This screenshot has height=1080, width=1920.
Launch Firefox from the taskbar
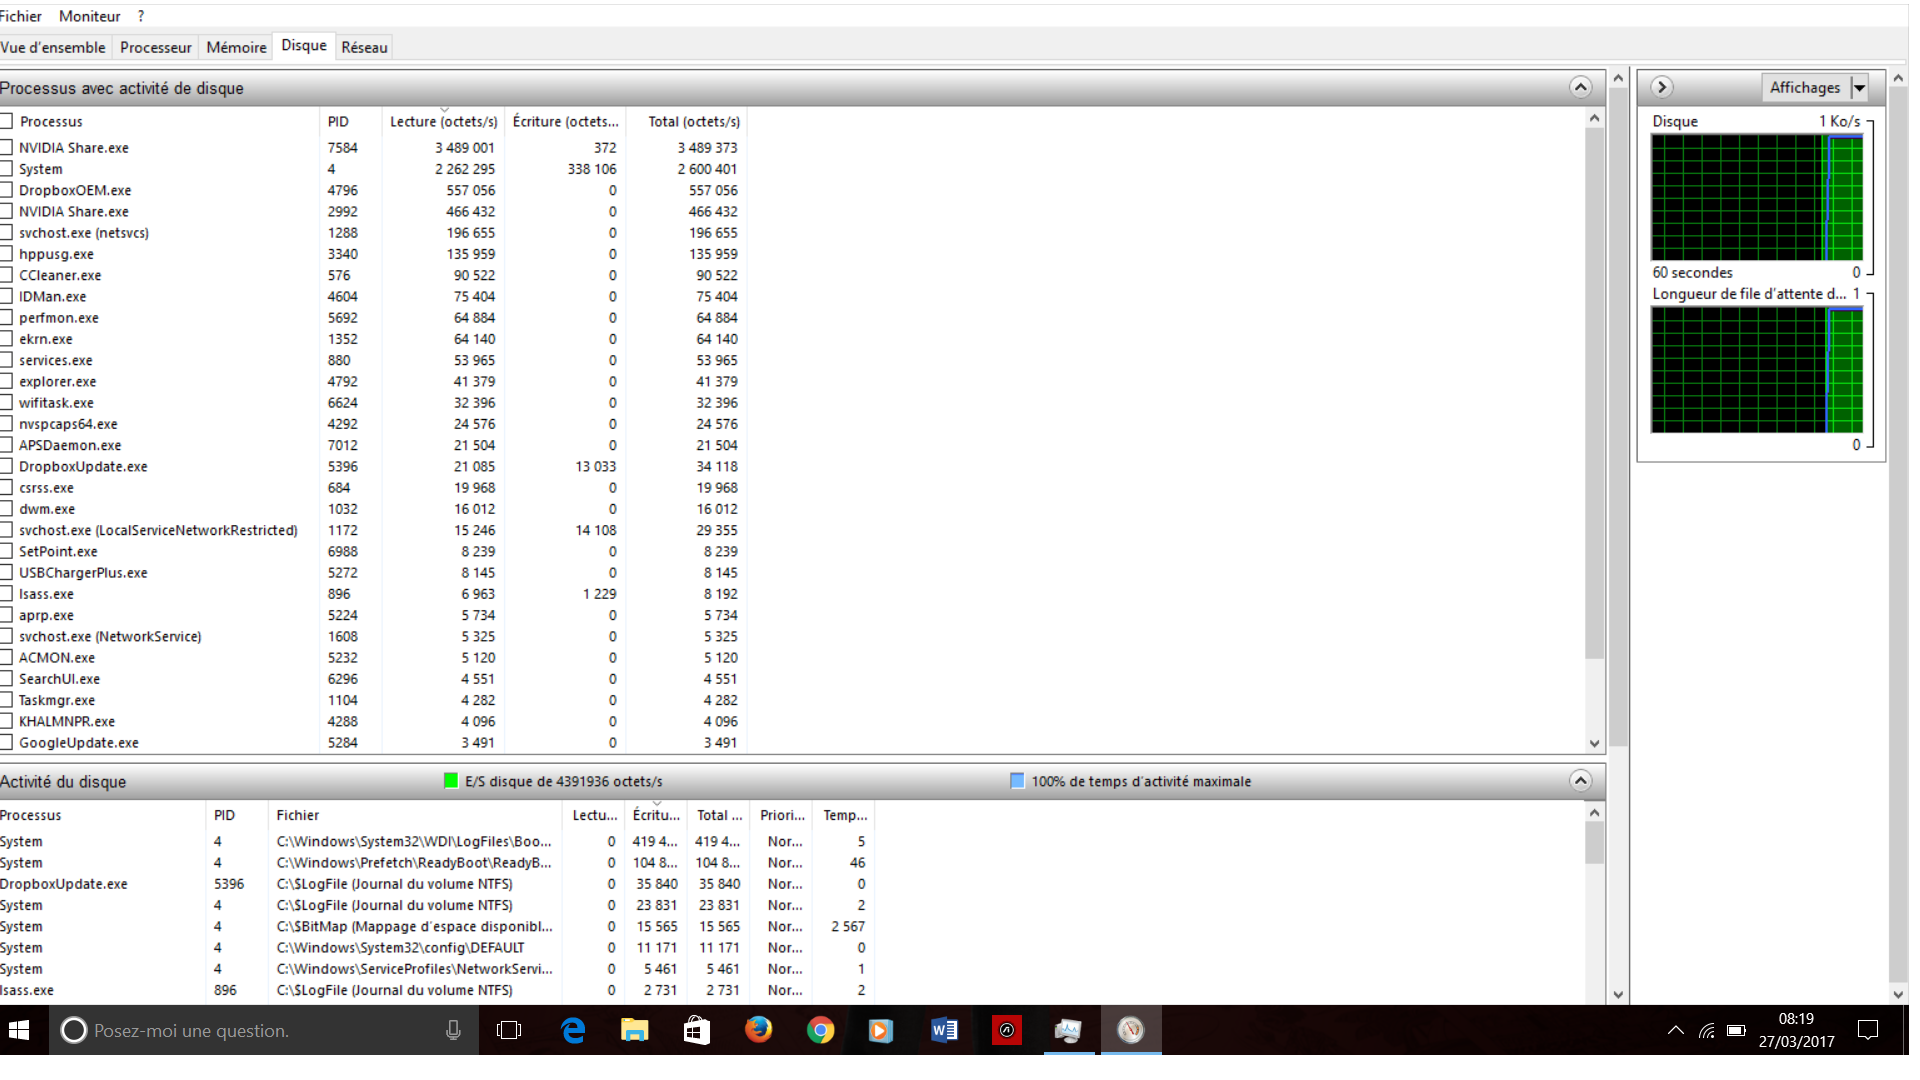coord(759,1030)
